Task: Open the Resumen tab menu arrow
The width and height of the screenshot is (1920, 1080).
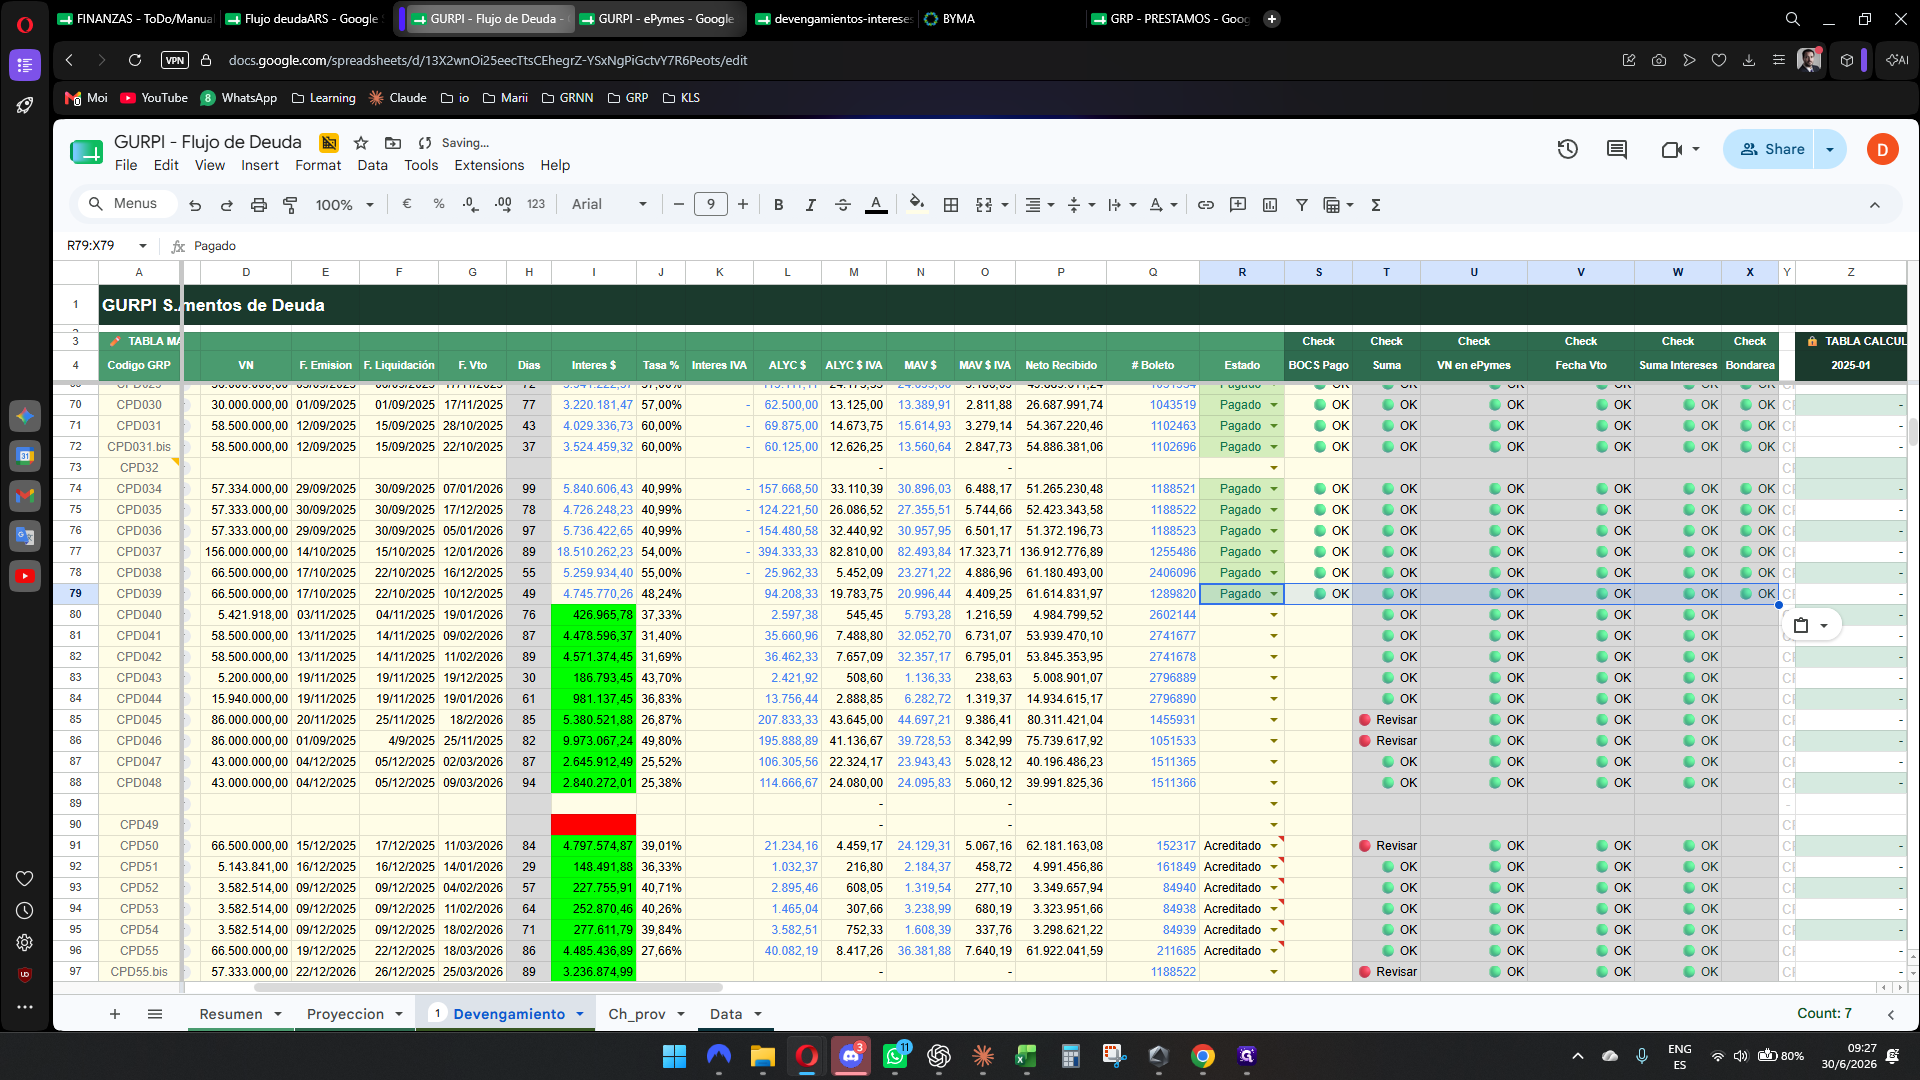Action: point(278,1014)
